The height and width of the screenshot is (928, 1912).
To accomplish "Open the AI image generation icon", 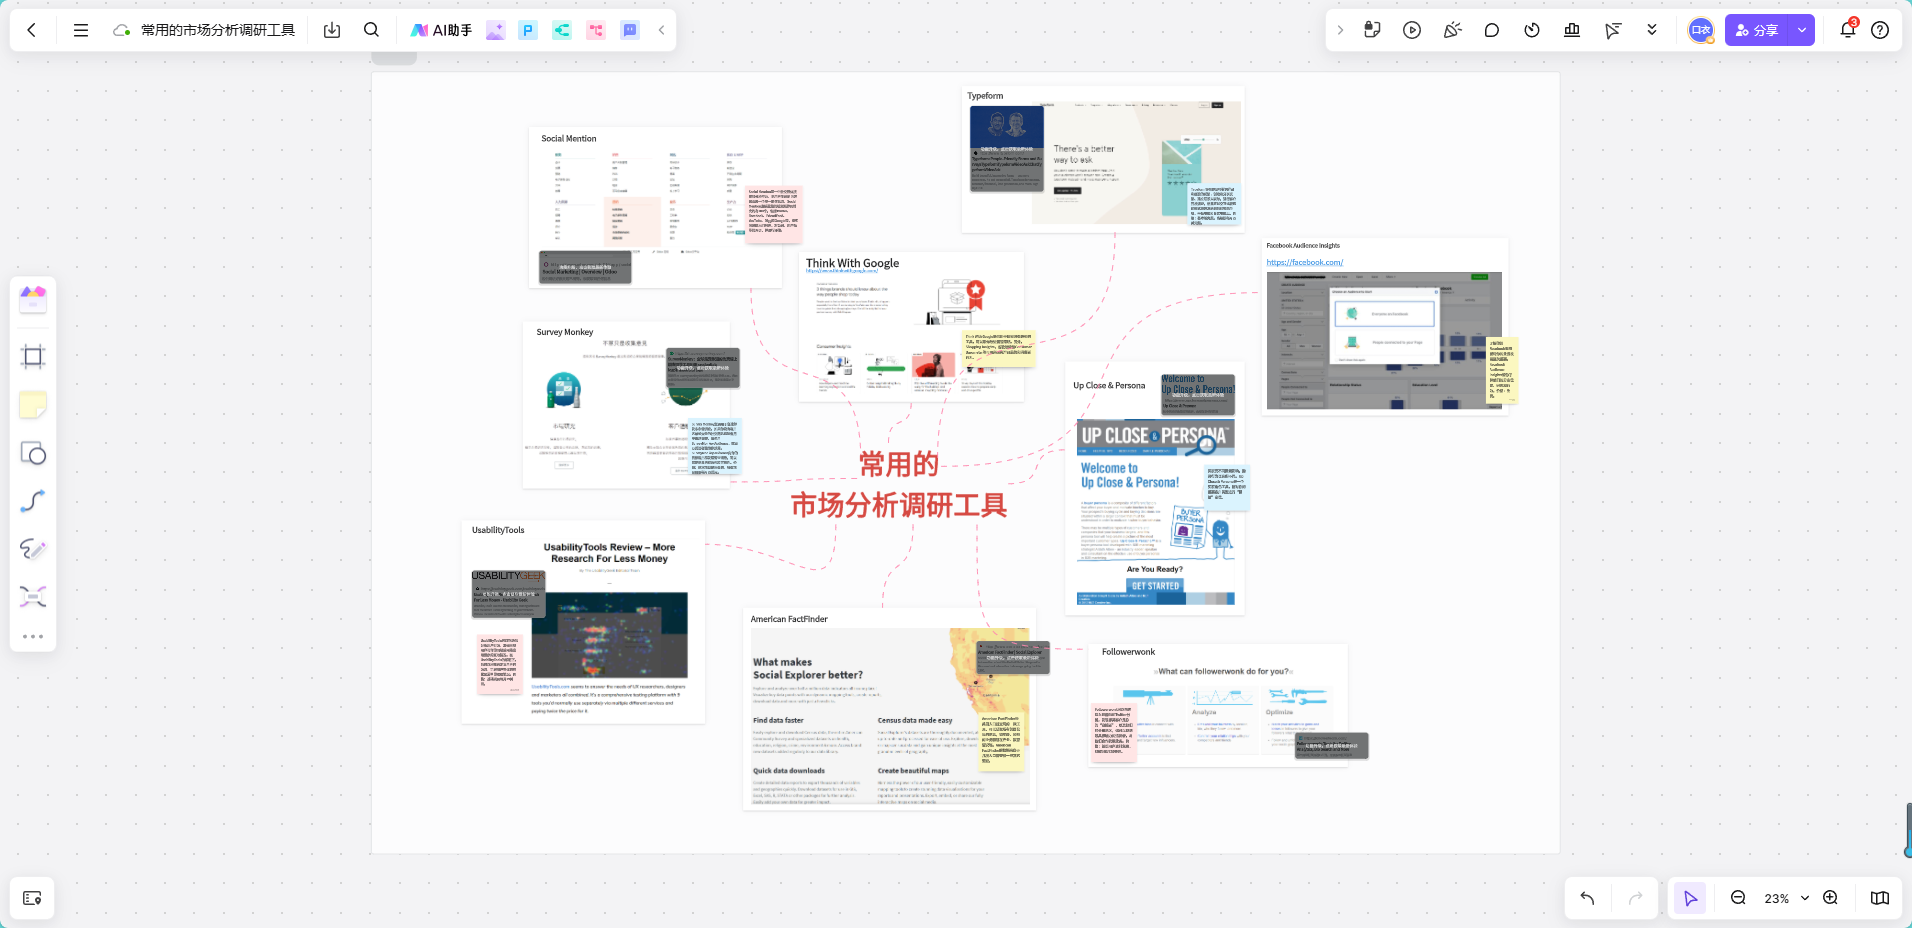I will (x=495, y=30).
